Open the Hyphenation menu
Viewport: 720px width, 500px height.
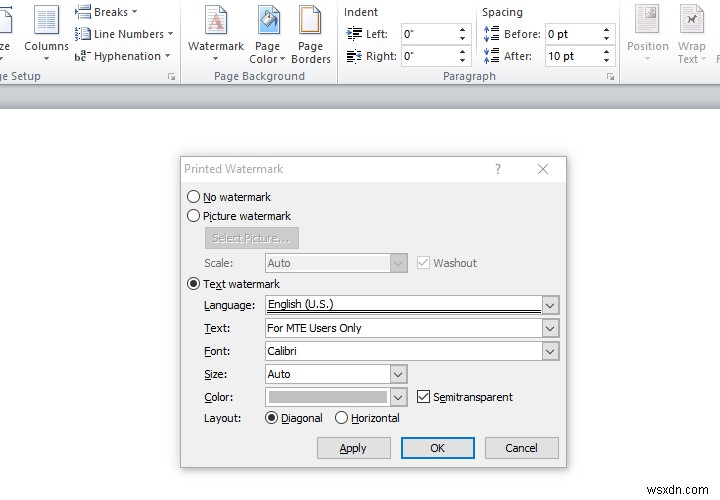[123, 56]
